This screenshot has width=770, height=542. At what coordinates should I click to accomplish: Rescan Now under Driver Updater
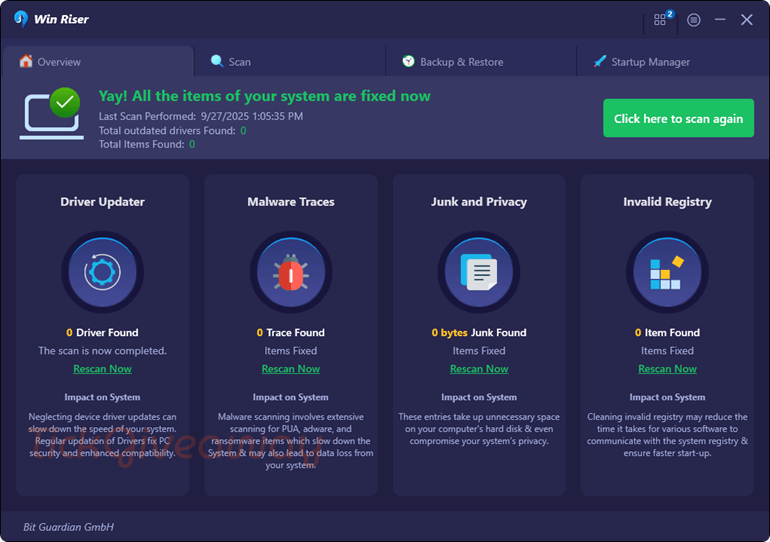tap(102, 369)
